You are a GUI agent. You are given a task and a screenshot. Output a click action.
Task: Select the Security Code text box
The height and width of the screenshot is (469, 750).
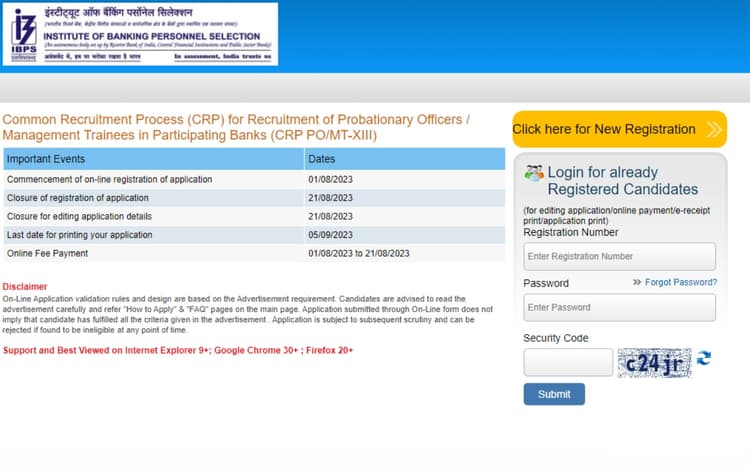tap(567, 362)
